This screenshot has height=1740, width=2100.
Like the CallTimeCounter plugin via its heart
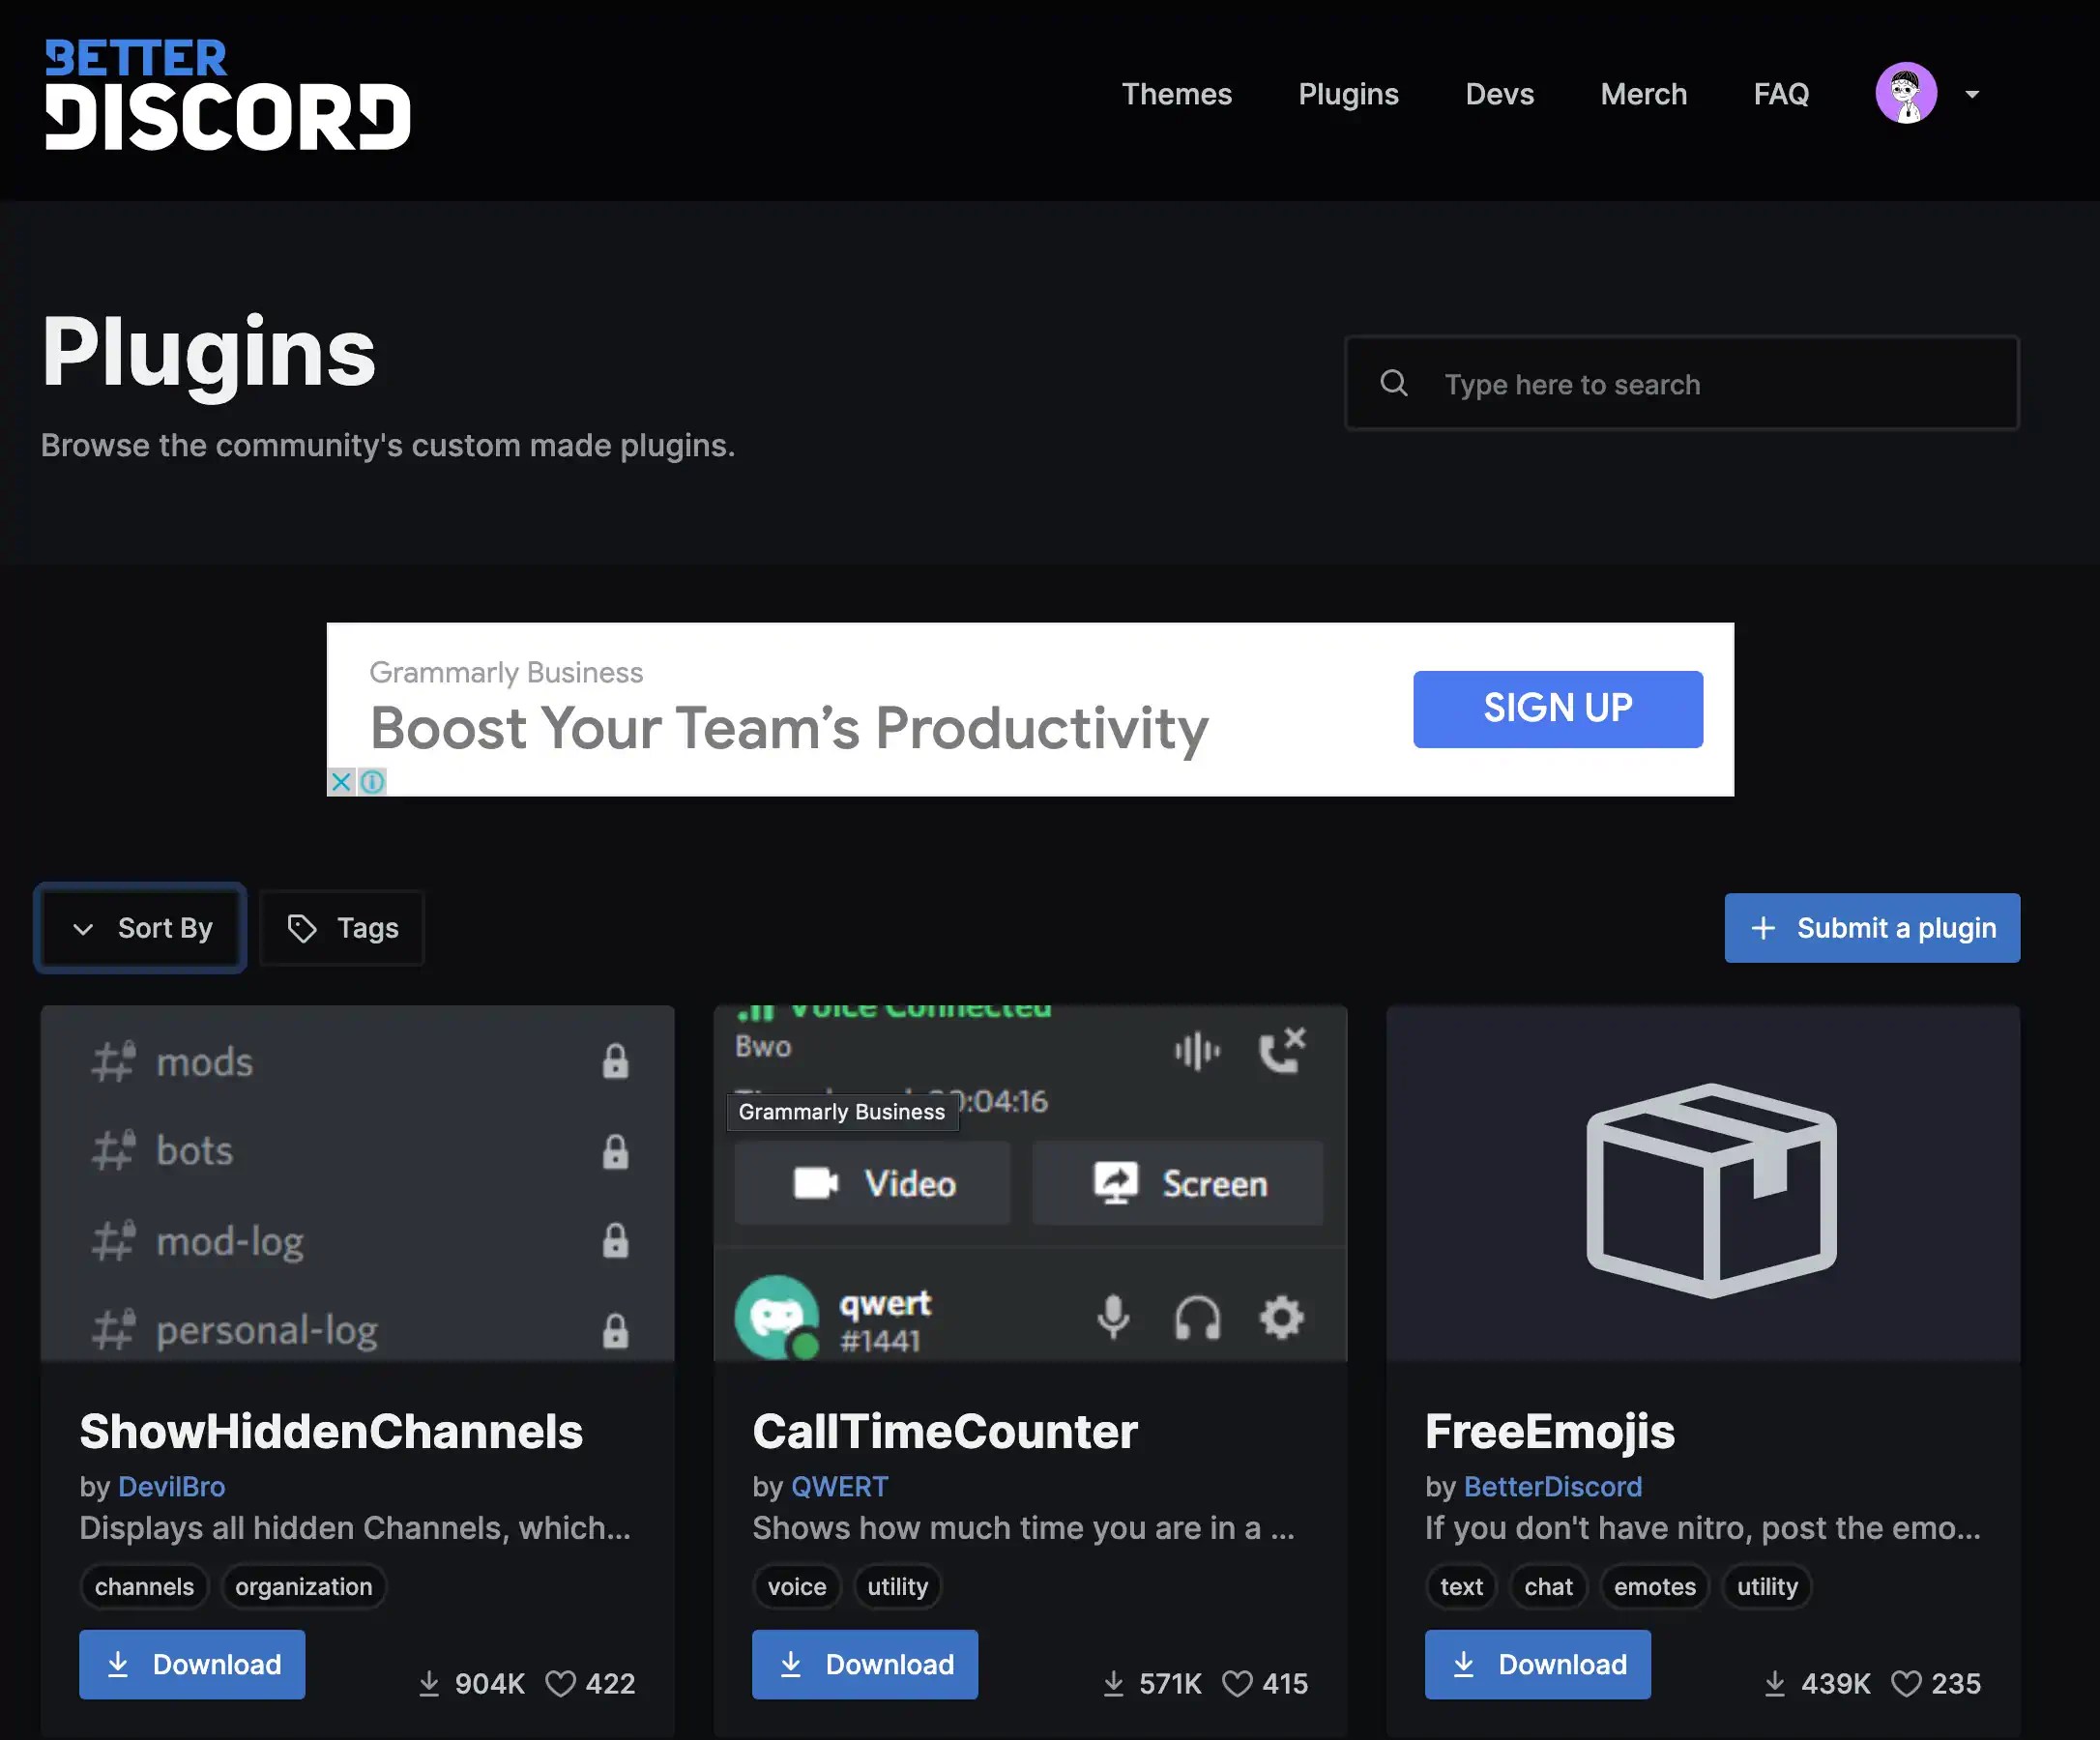coord(1239,1683)
